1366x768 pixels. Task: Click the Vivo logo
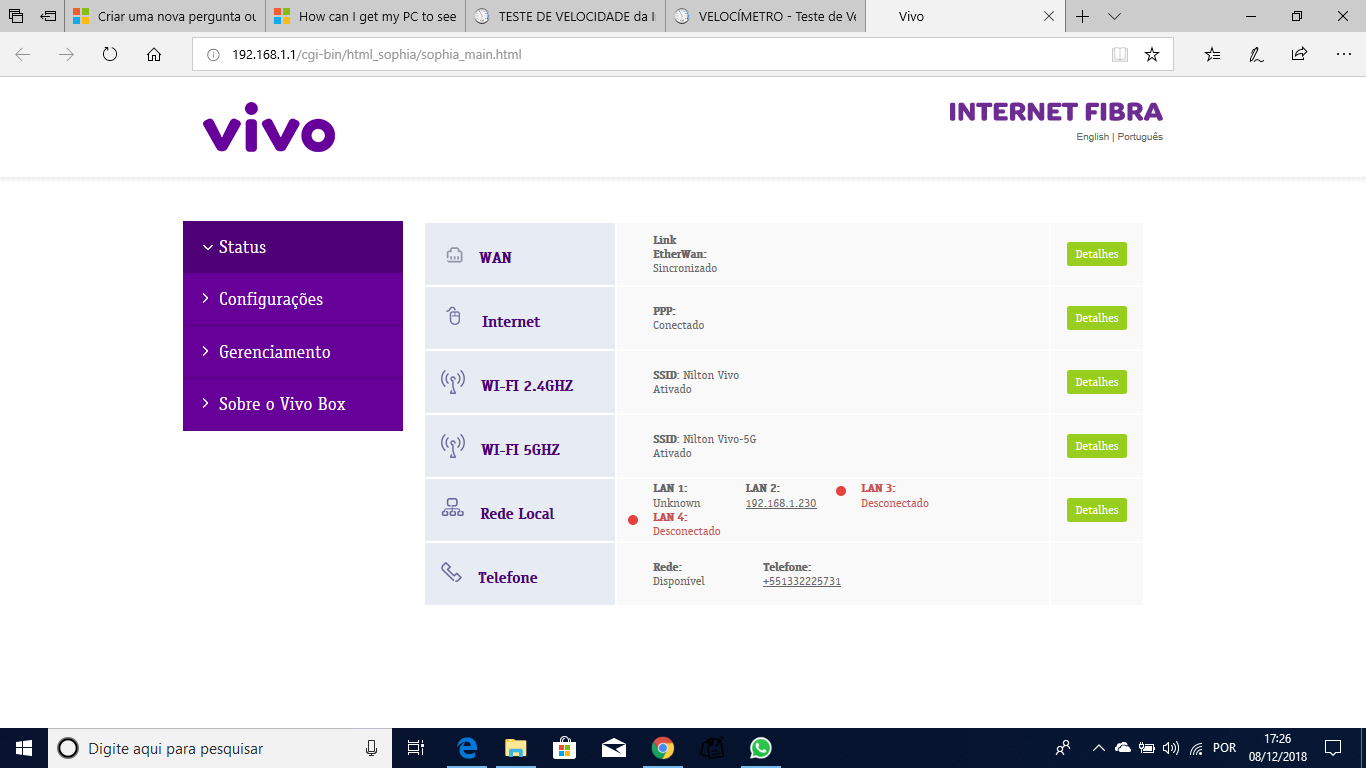click(269, 127)
